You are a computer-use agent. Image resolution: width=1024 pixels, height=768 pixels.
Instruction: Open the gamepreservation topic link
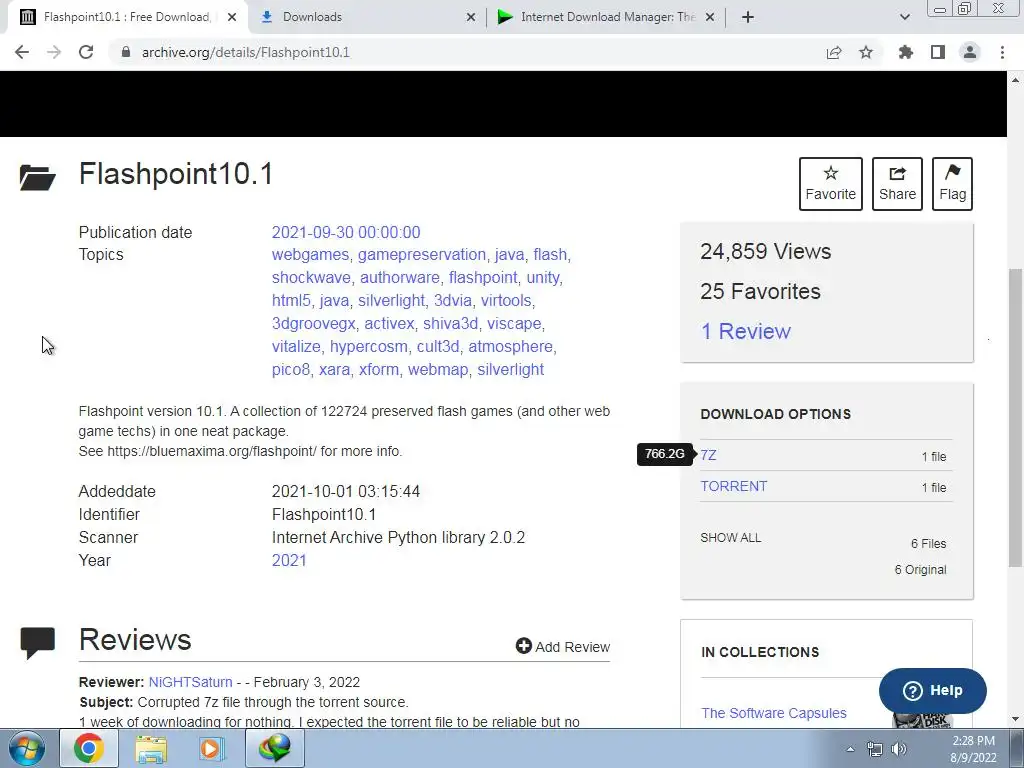click(x=422, y=255)
